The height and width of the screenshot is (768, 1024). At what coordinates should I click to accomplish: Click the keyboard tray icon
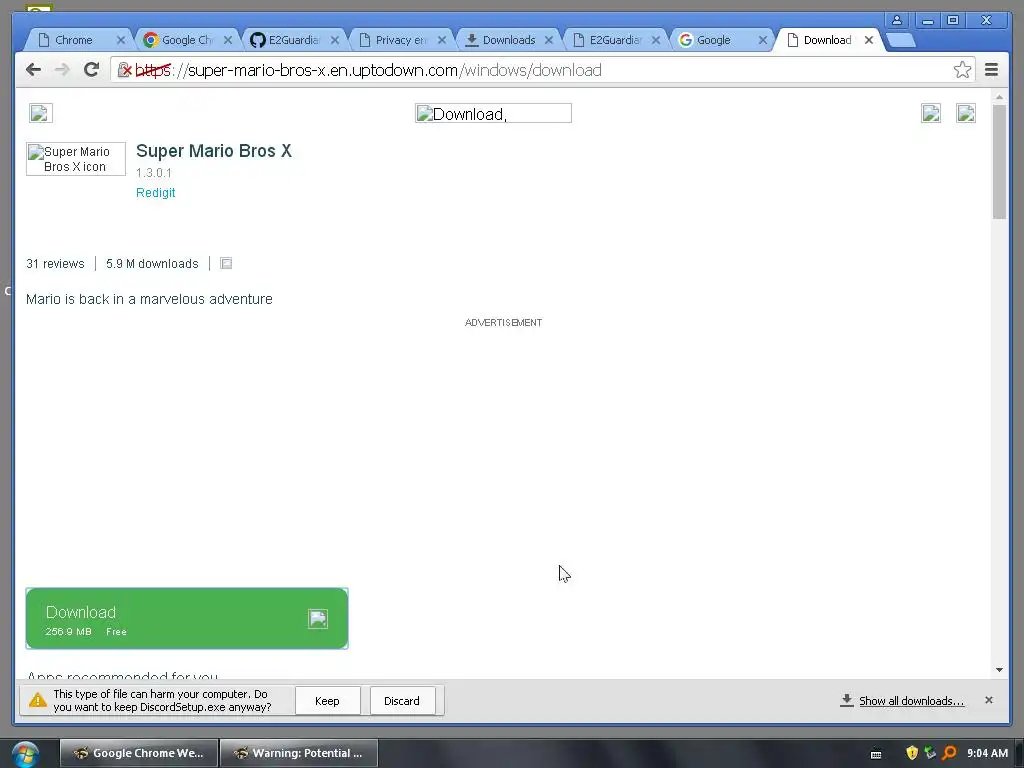coord(876,754)
